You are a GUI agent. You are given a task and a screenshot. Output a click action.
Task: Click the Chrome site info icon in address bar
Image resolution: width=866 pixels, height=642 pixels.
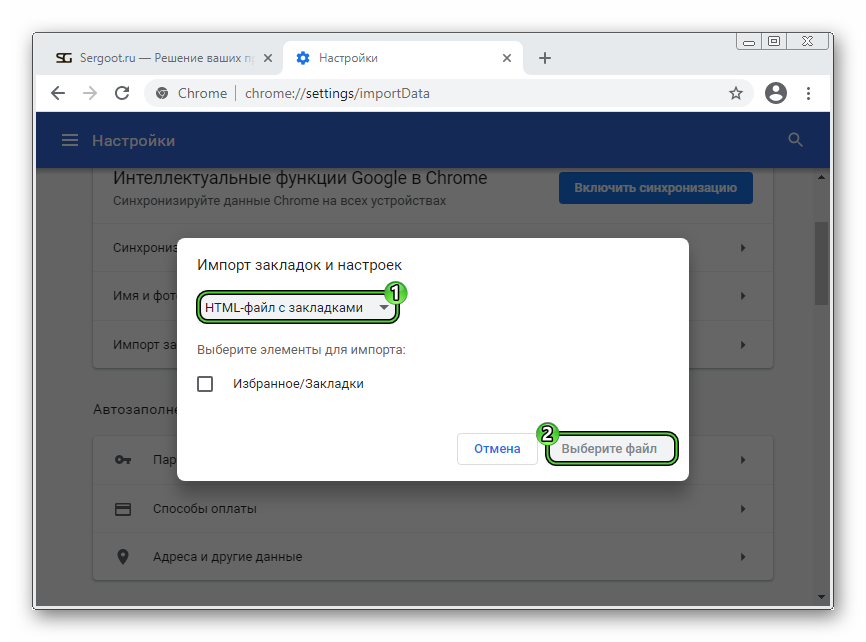click(162, 93)
